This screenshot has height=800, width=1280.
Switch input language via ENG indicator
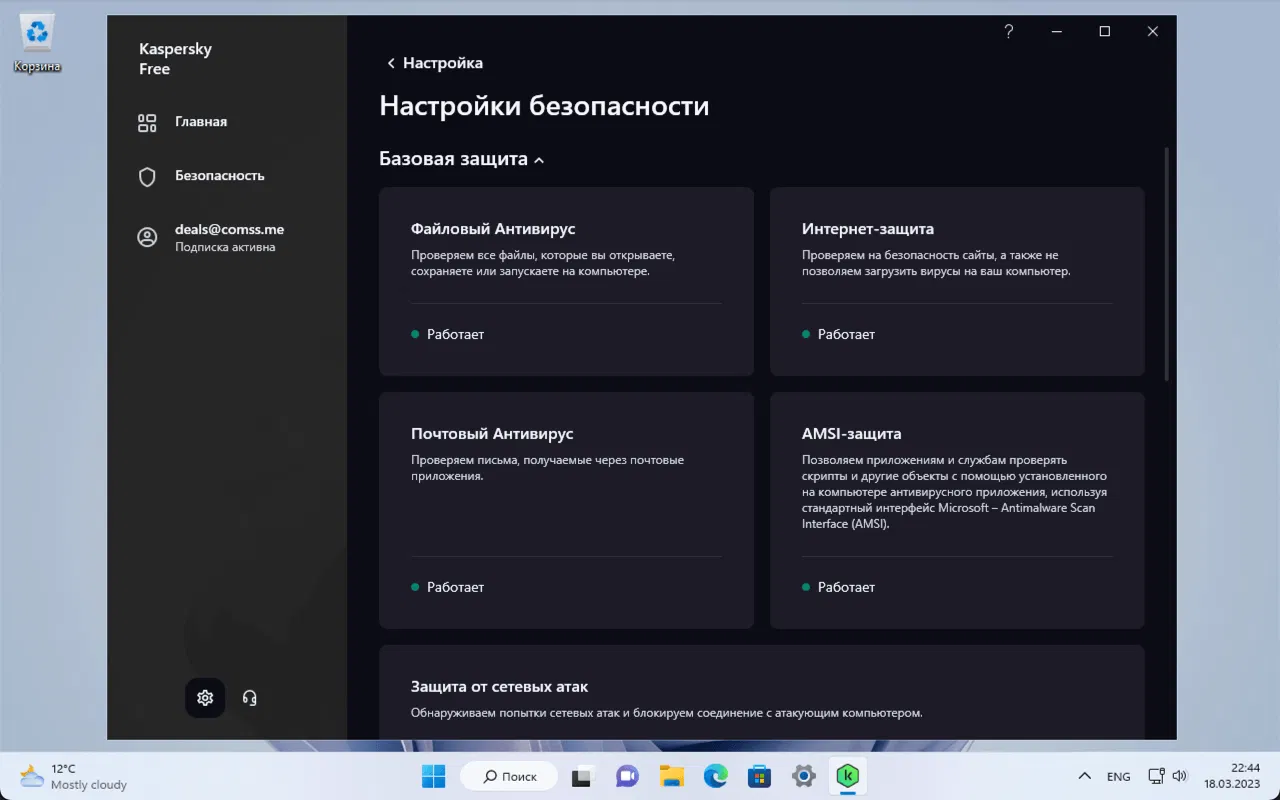[1119, 777]
